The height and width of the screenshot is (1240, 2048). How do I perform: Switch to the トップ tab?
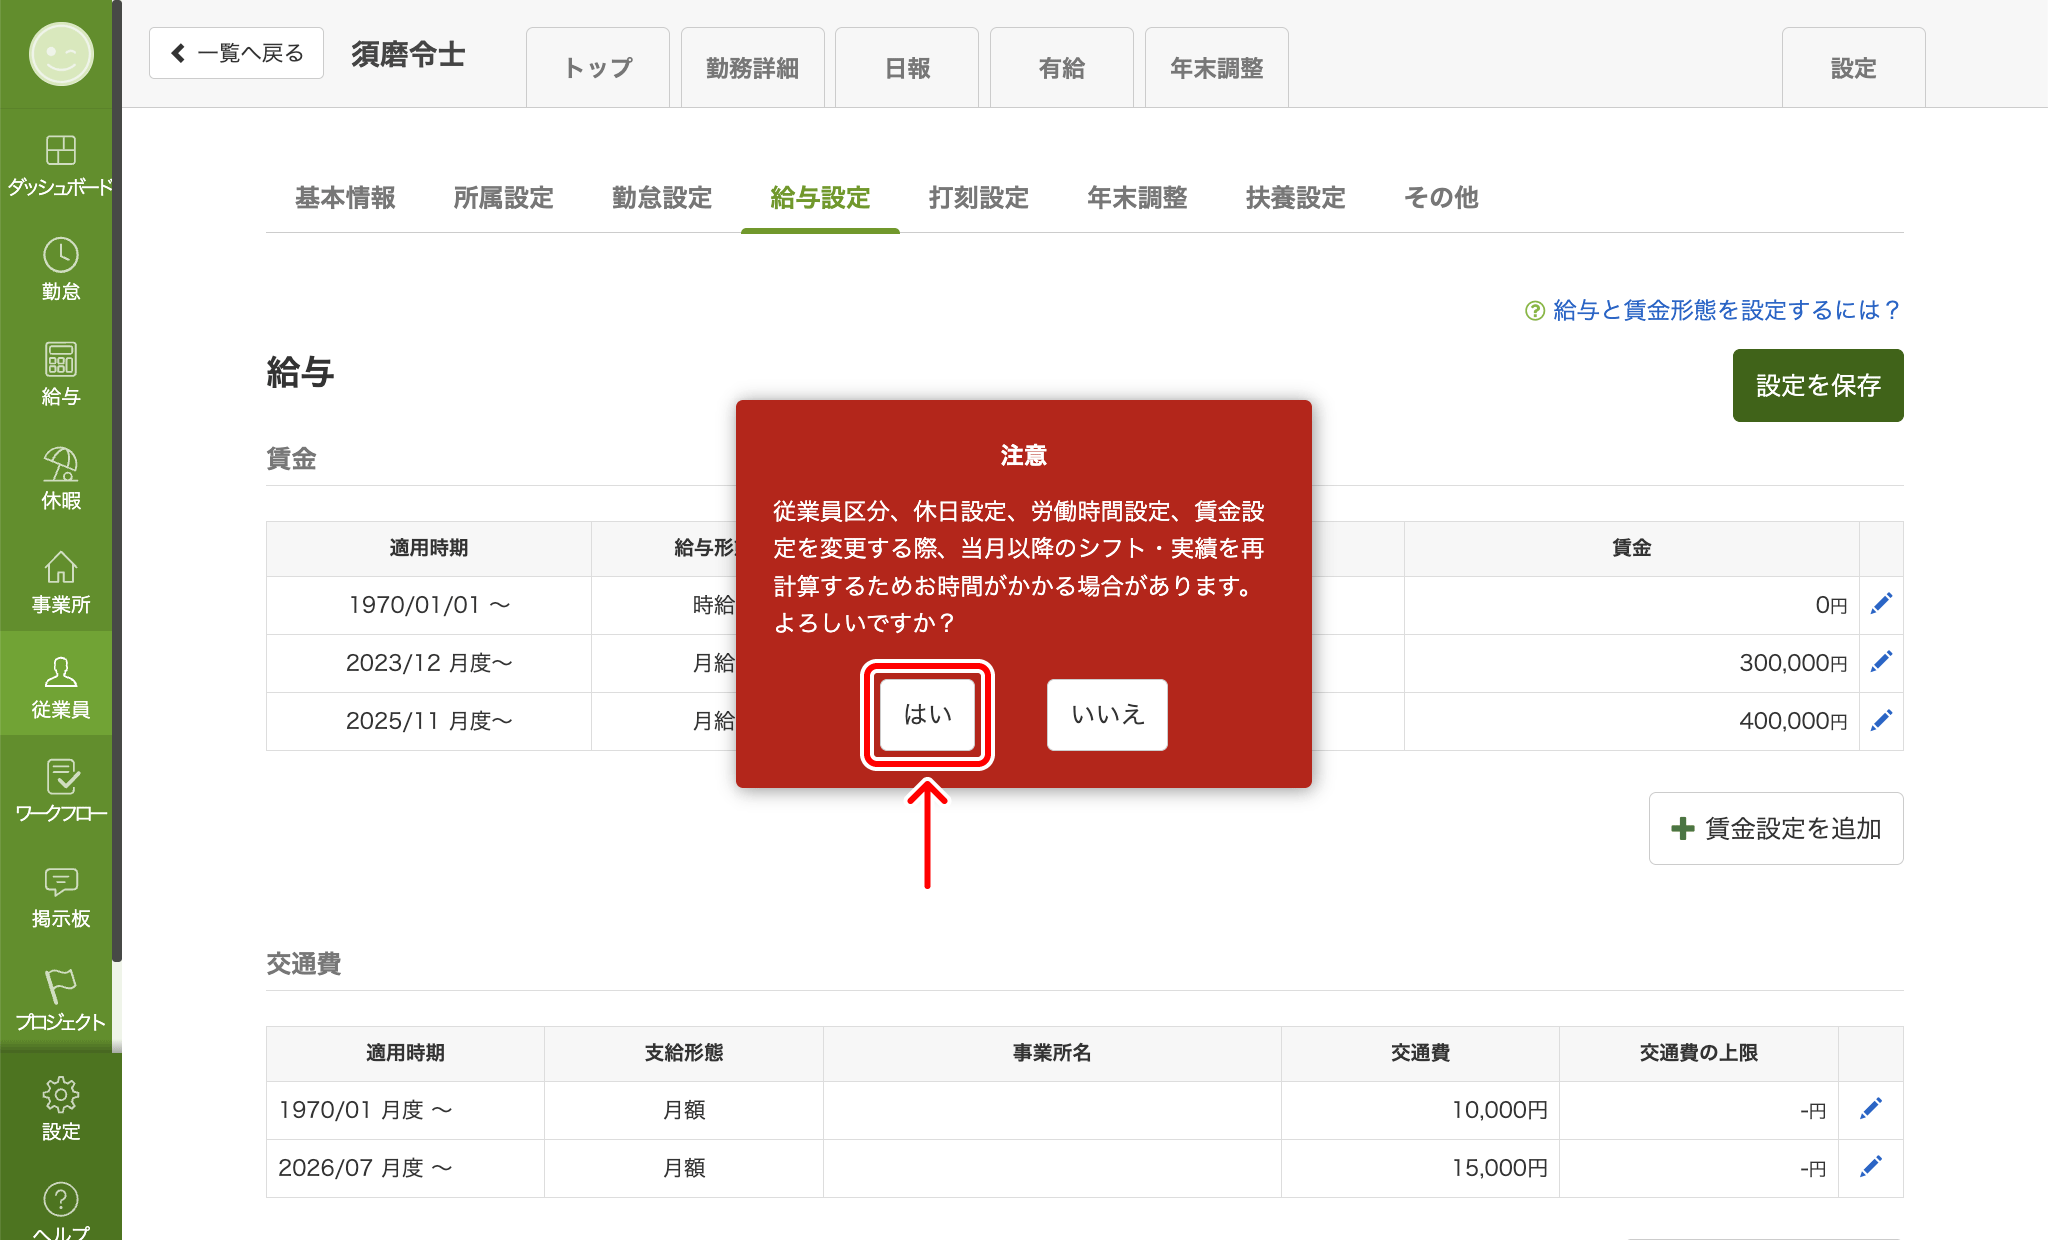[598, 68]
